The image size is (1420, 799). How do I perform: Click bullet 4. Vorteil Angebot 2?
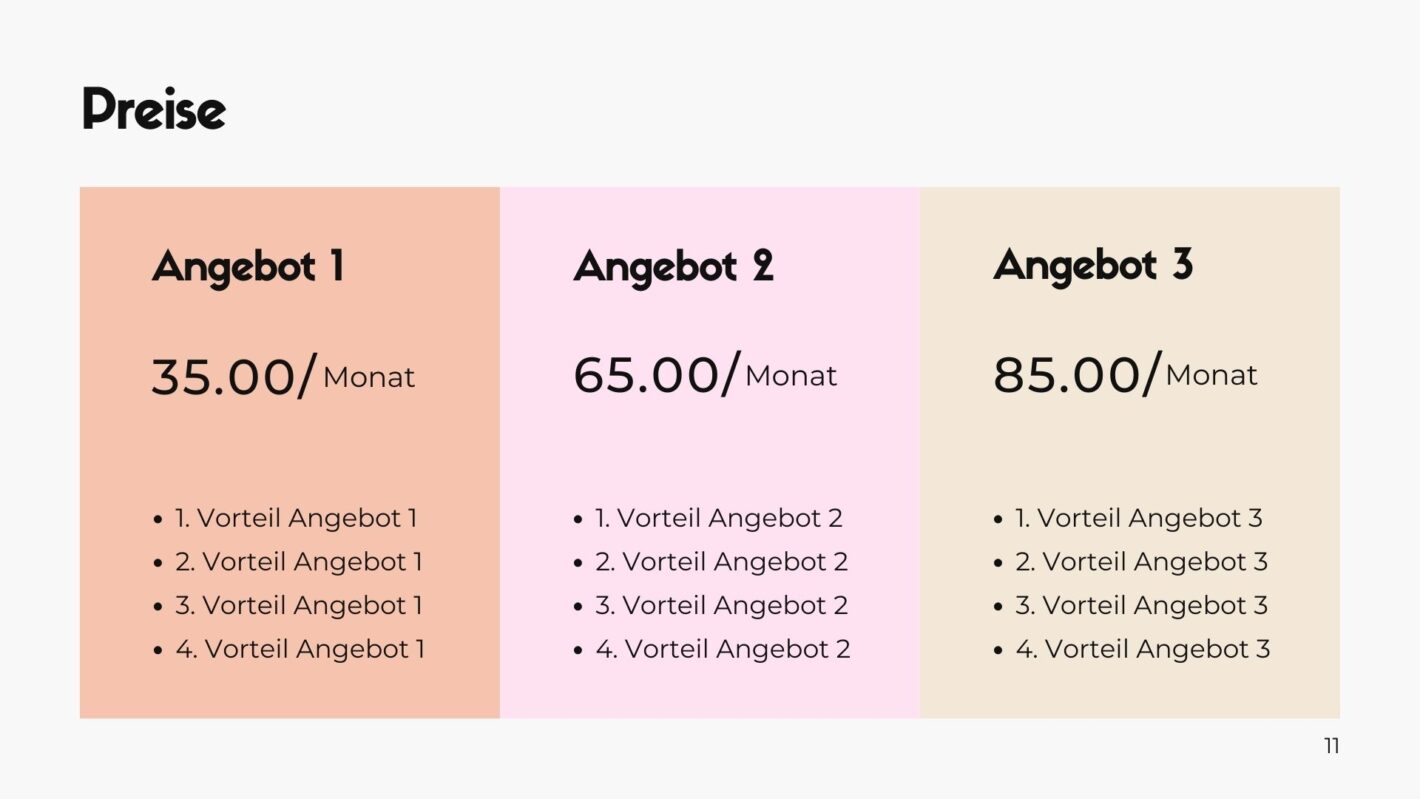click(x=723, y=649)
